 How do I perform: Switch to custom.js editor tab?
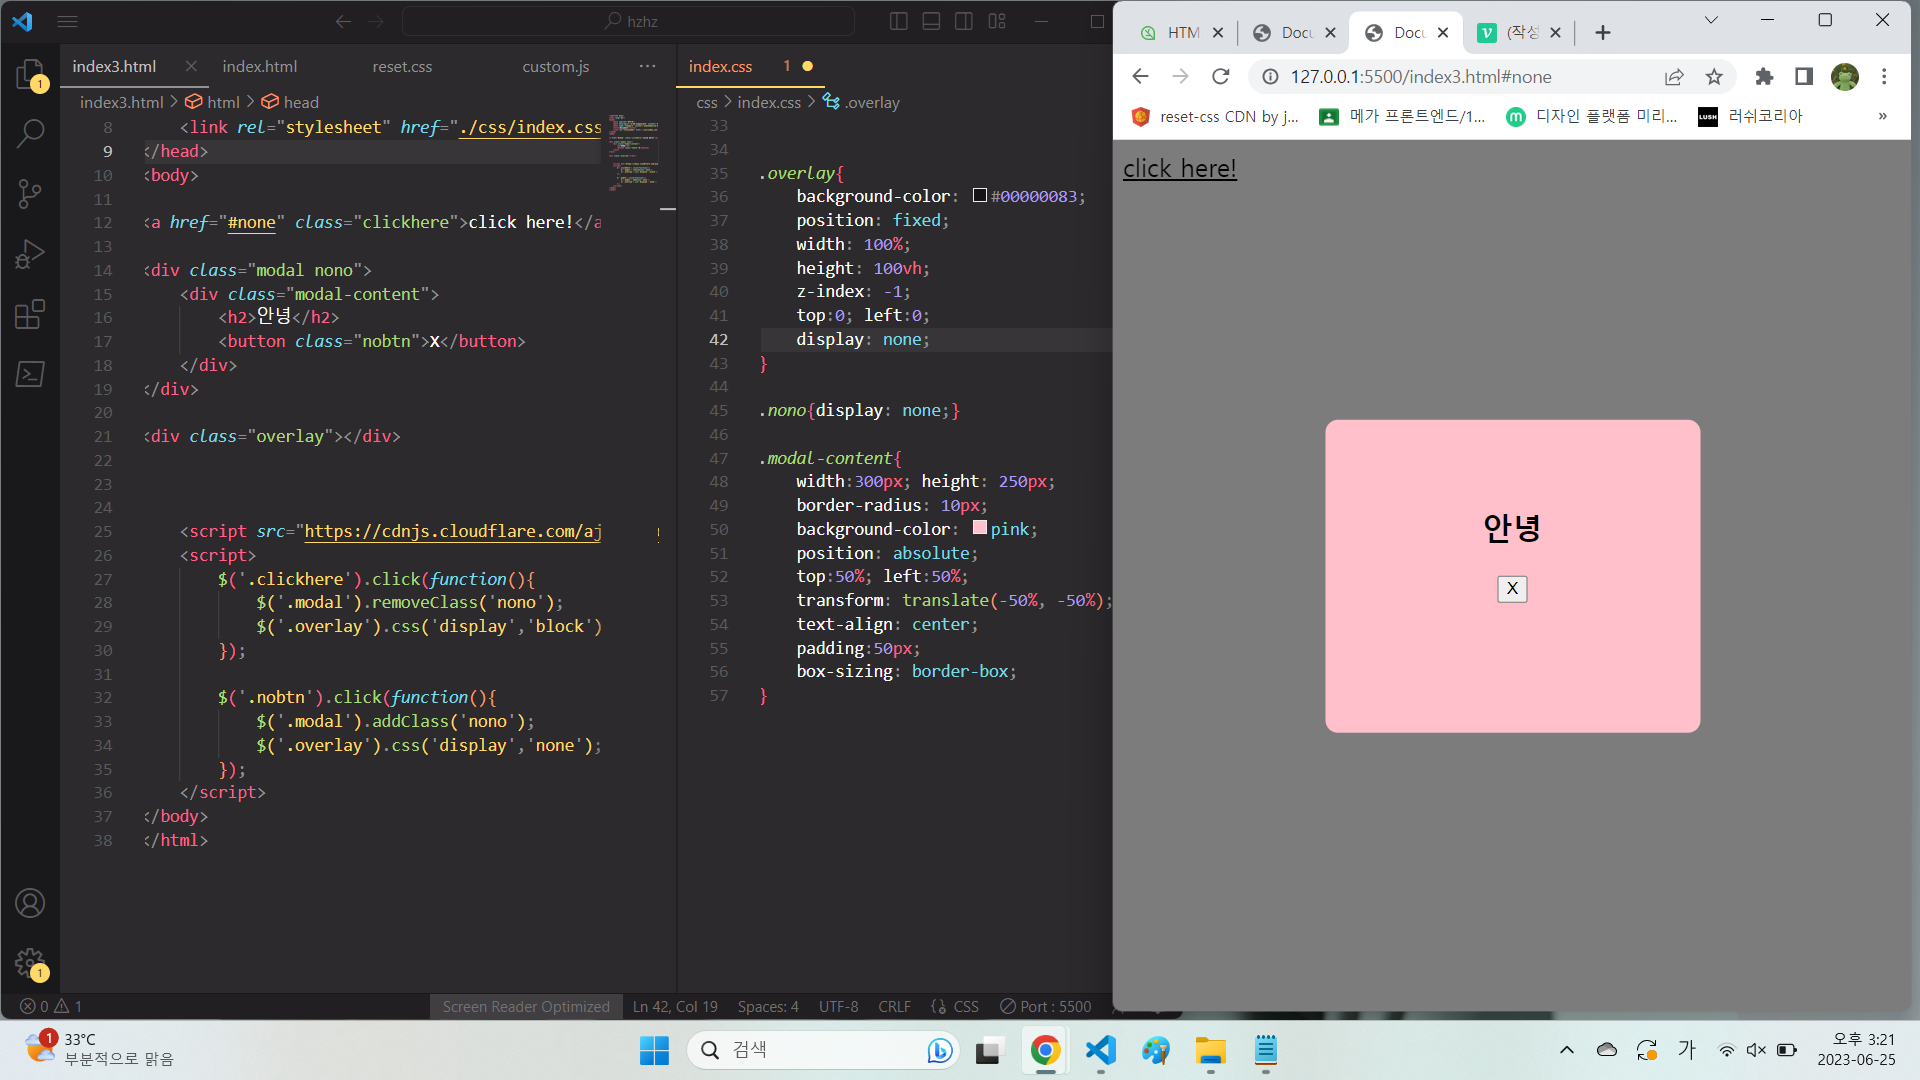555,66
